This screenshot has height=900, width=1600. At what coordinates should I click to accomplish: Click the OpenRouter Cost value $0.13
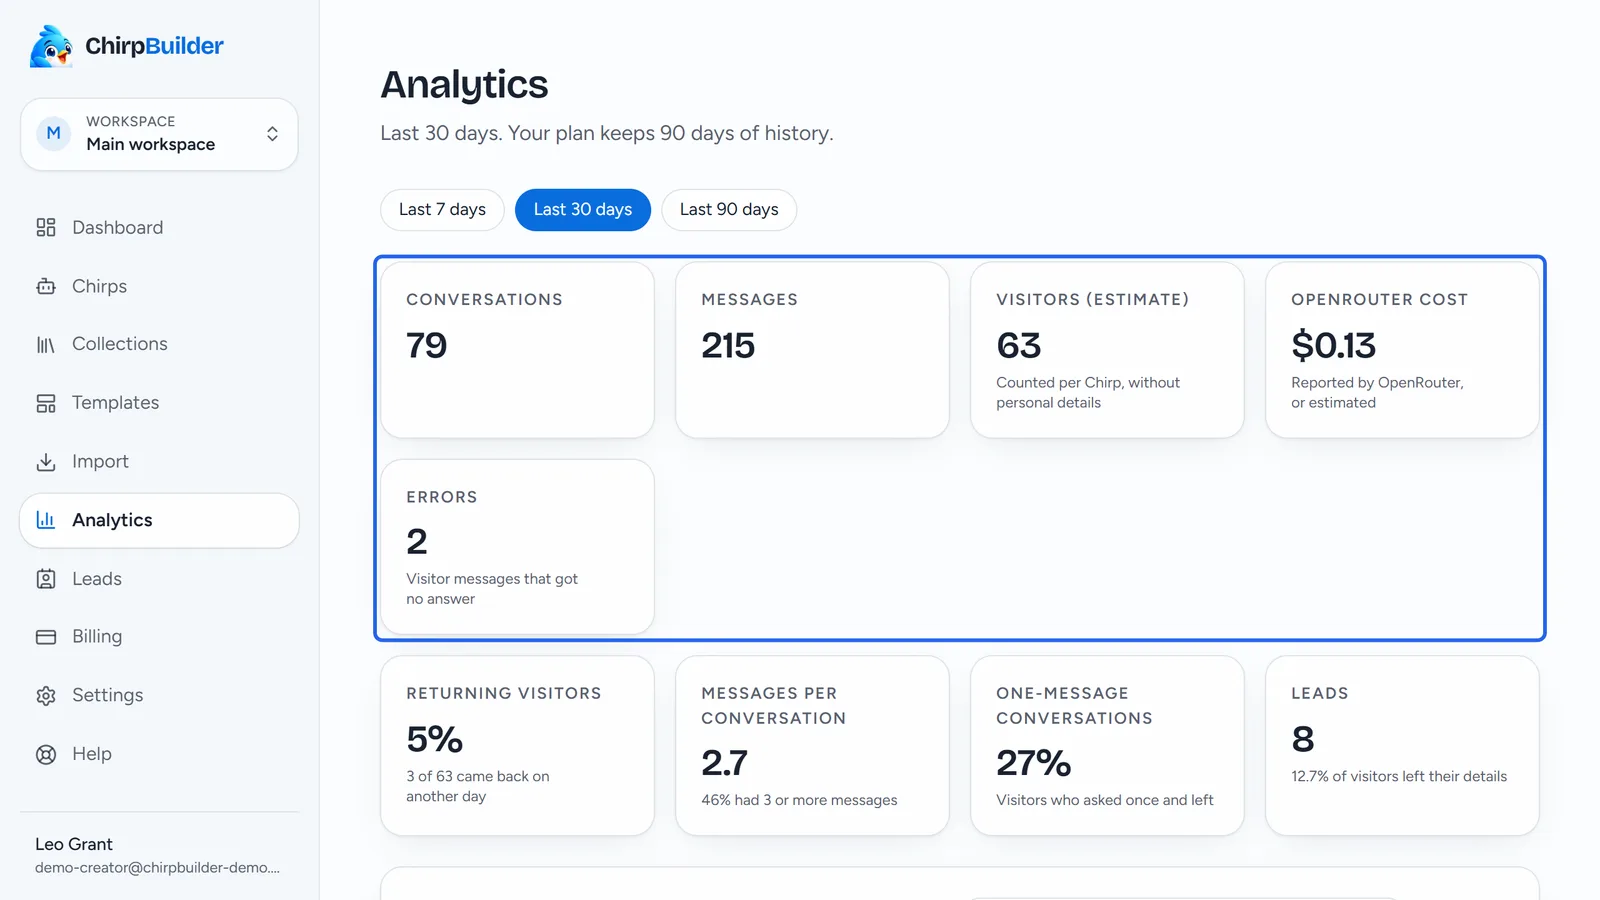(1333, 346)
